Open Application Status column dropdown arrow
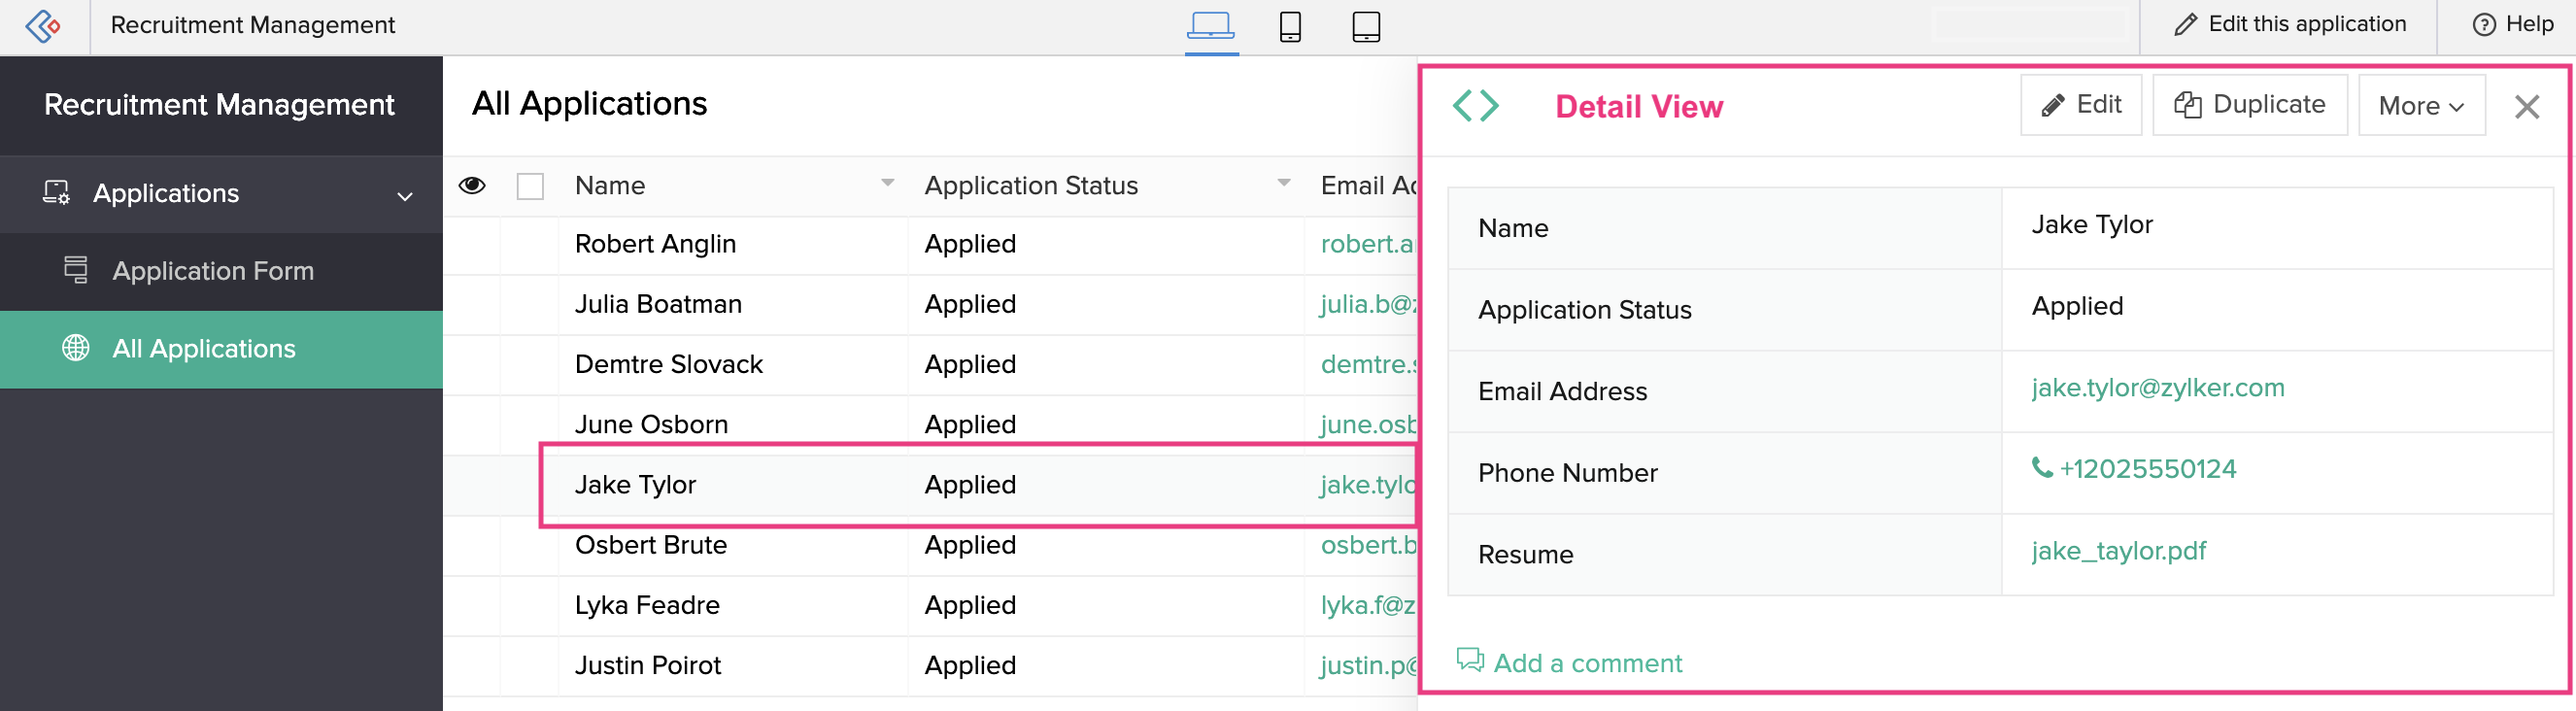Viewport: 2576px width, 711px height. pos(1284,183)
